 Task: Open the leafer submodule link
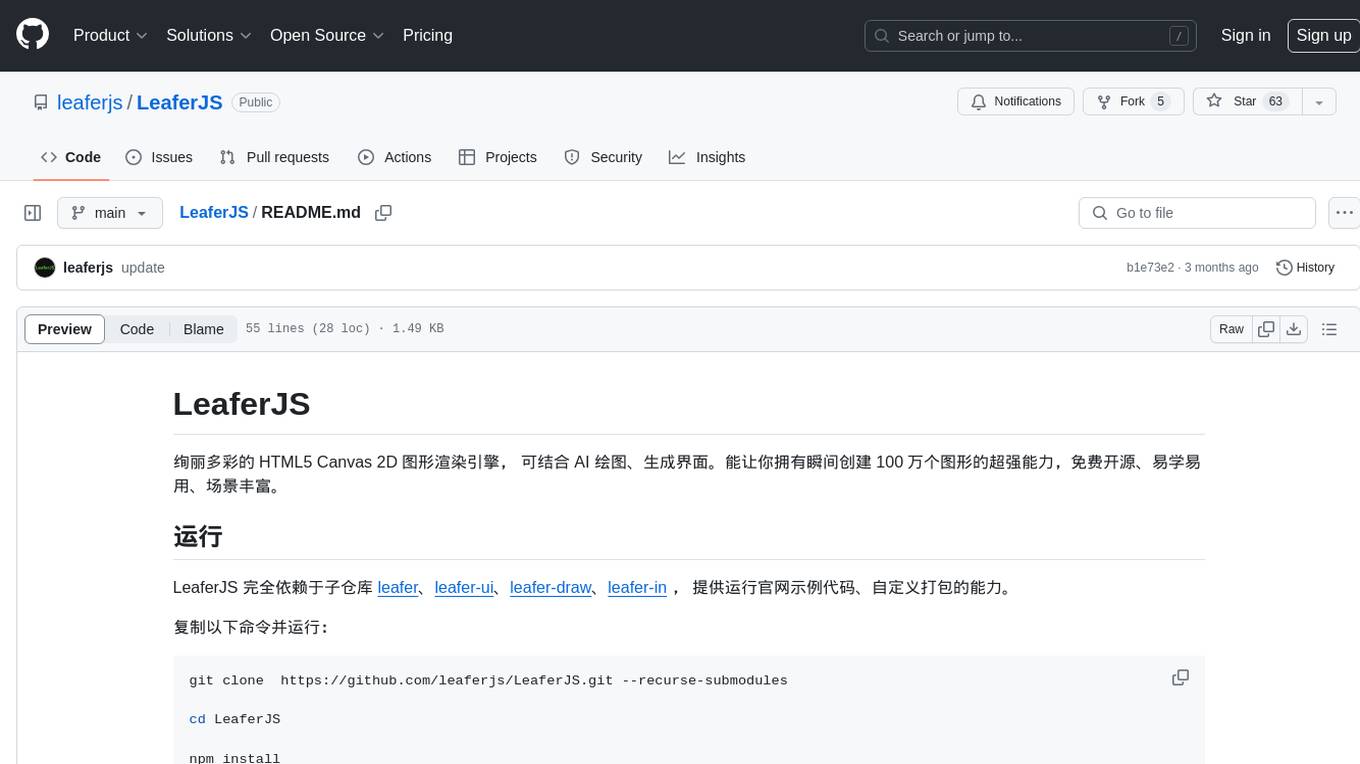coord(397,588)
